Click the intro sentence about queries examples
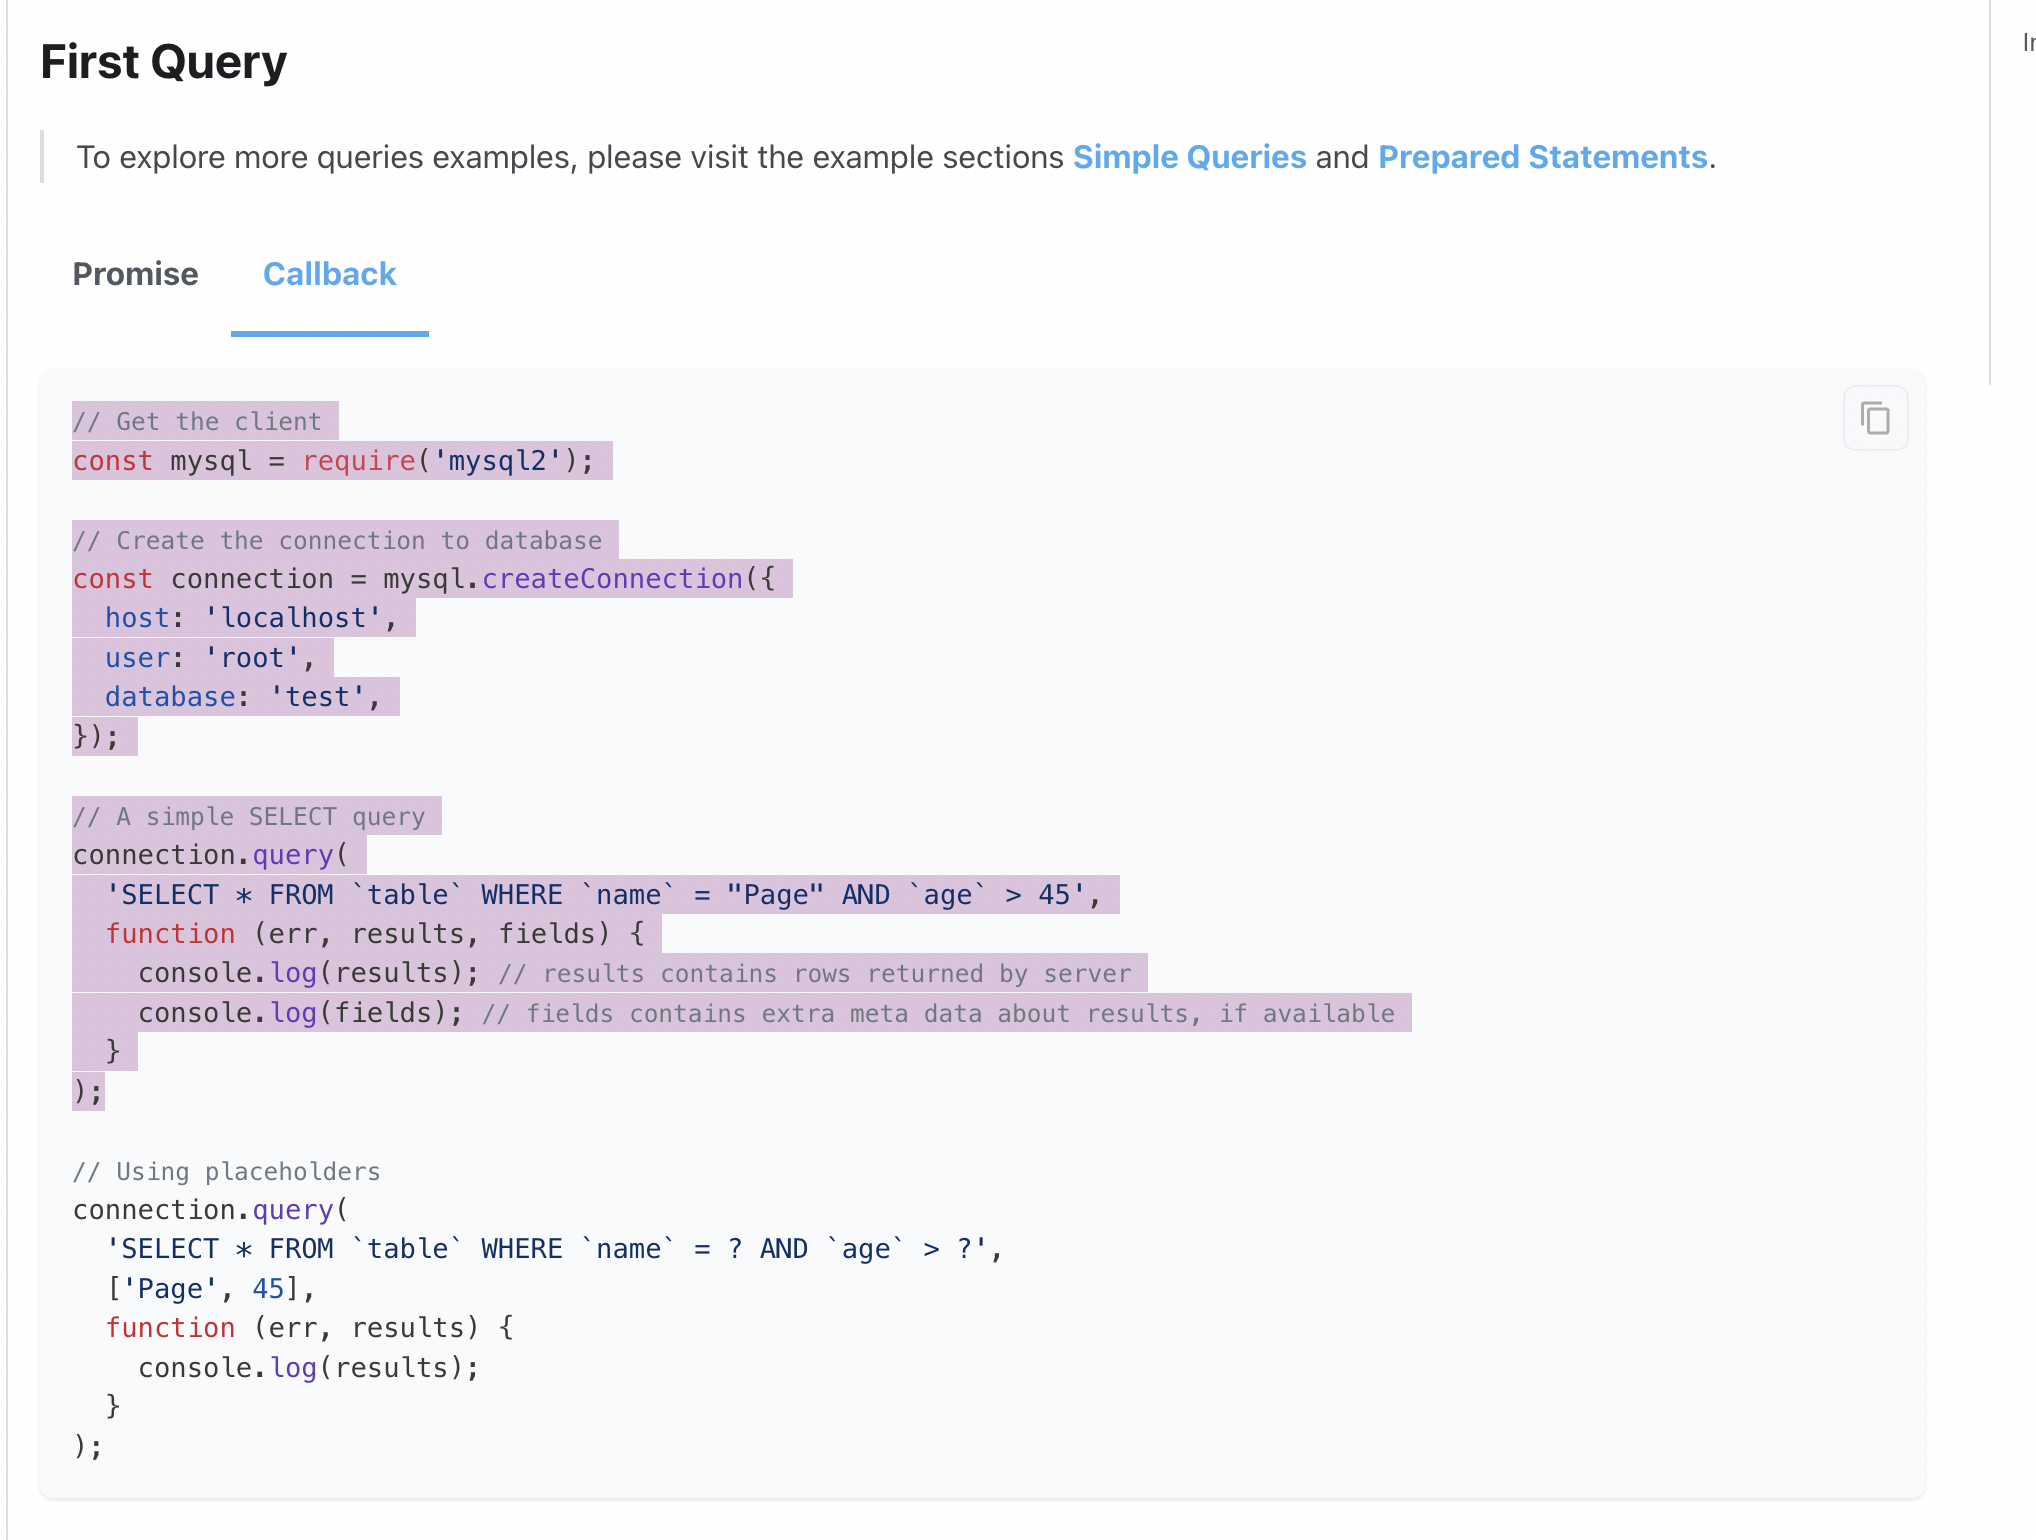 (x=570, y=157)
